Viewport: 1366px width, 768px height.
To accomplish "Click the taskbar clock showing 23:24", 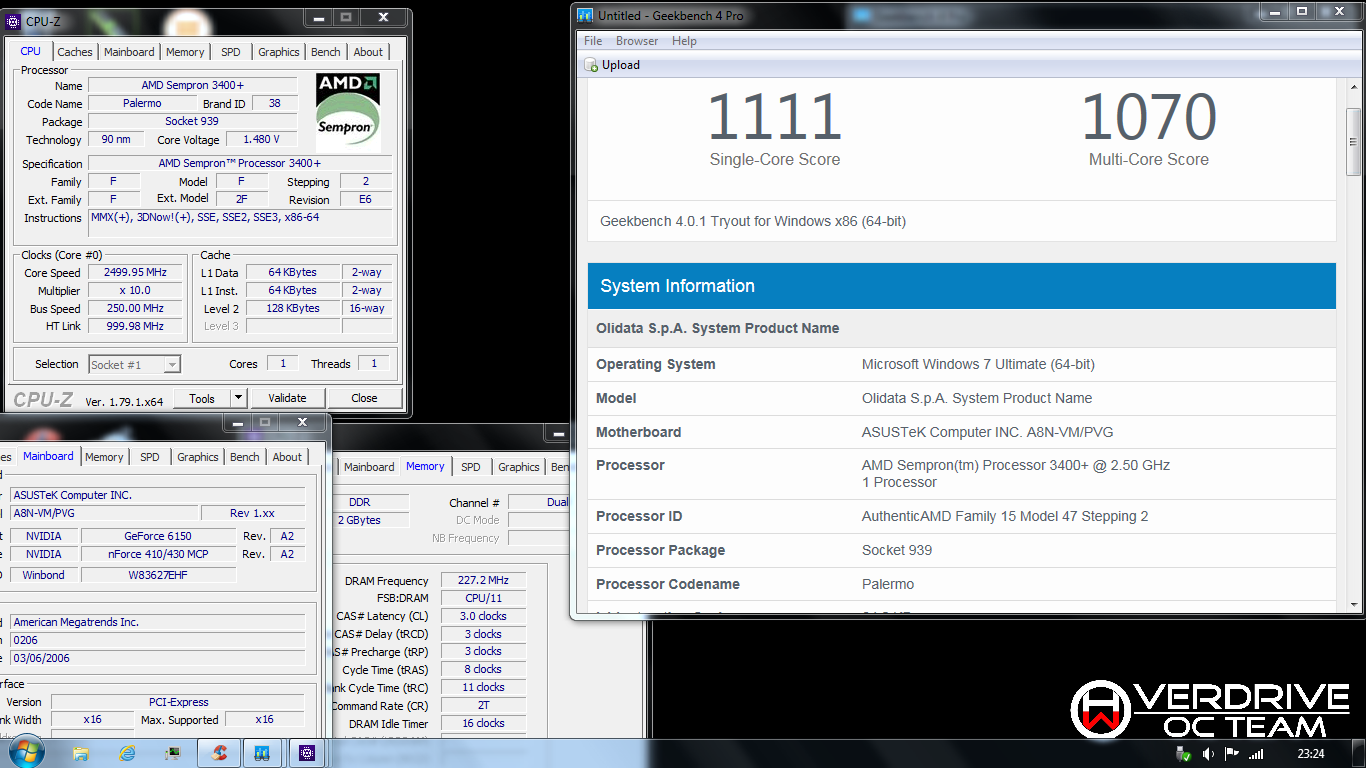I will (x=1310, y=754).
